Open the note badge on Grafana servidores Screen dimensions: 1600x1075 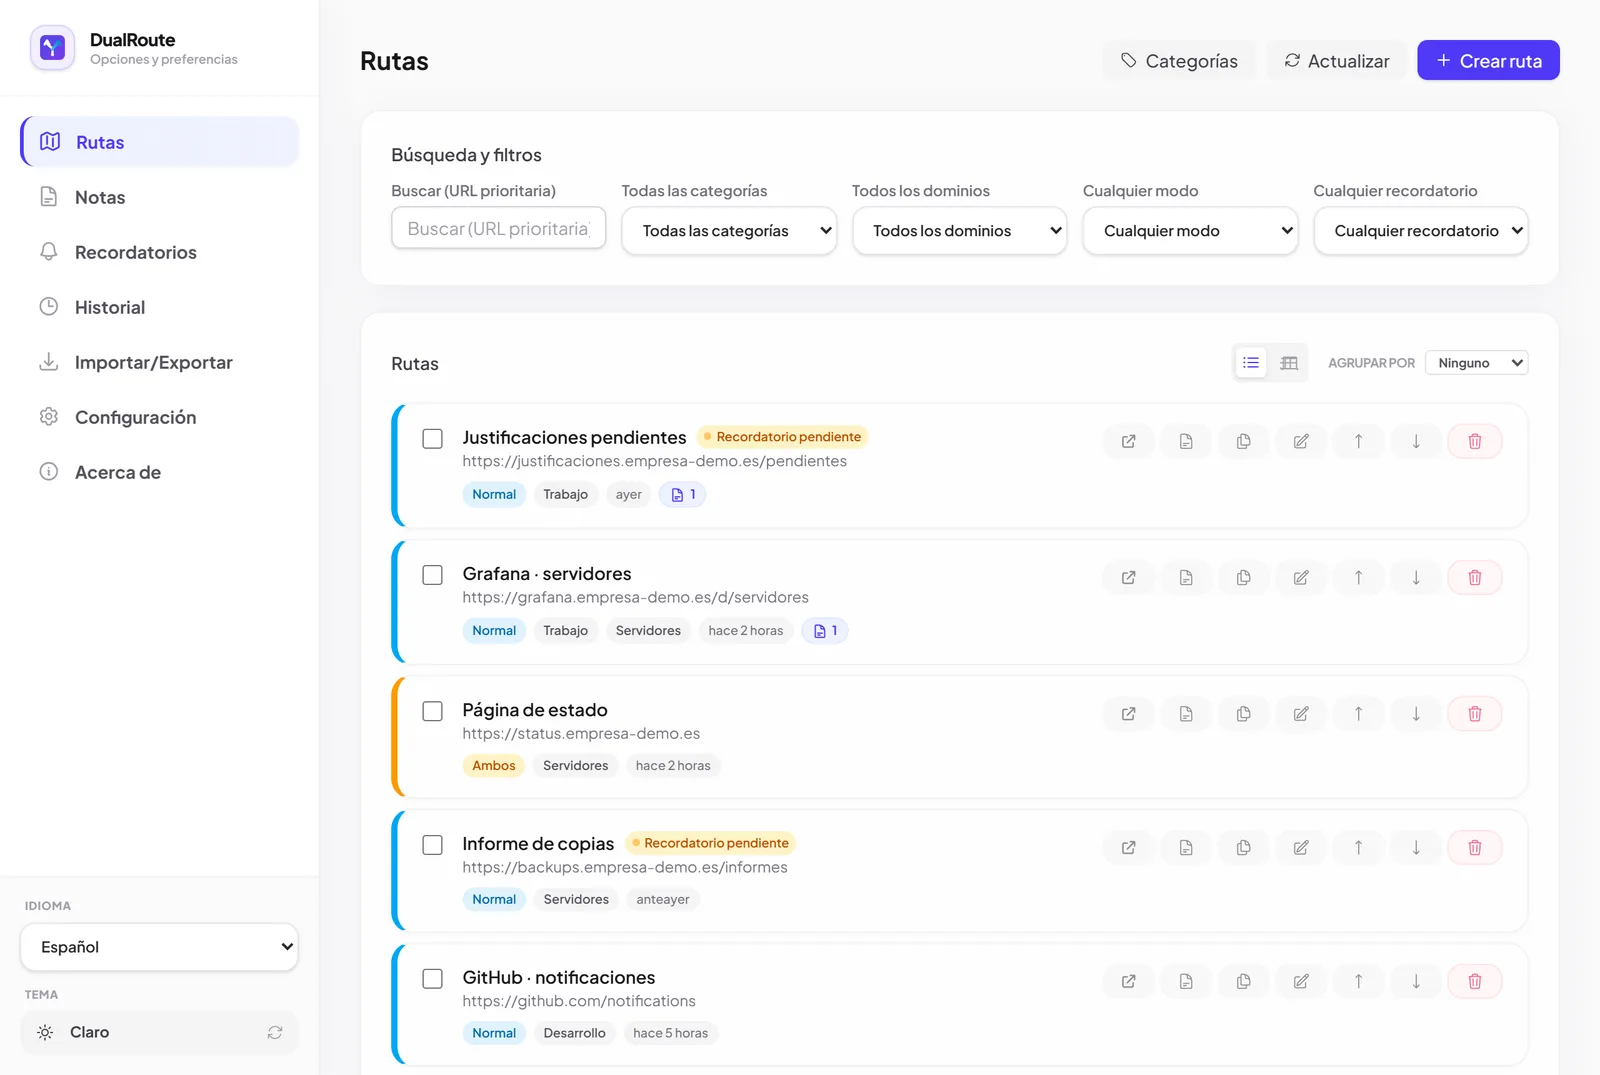pos(825,630)
